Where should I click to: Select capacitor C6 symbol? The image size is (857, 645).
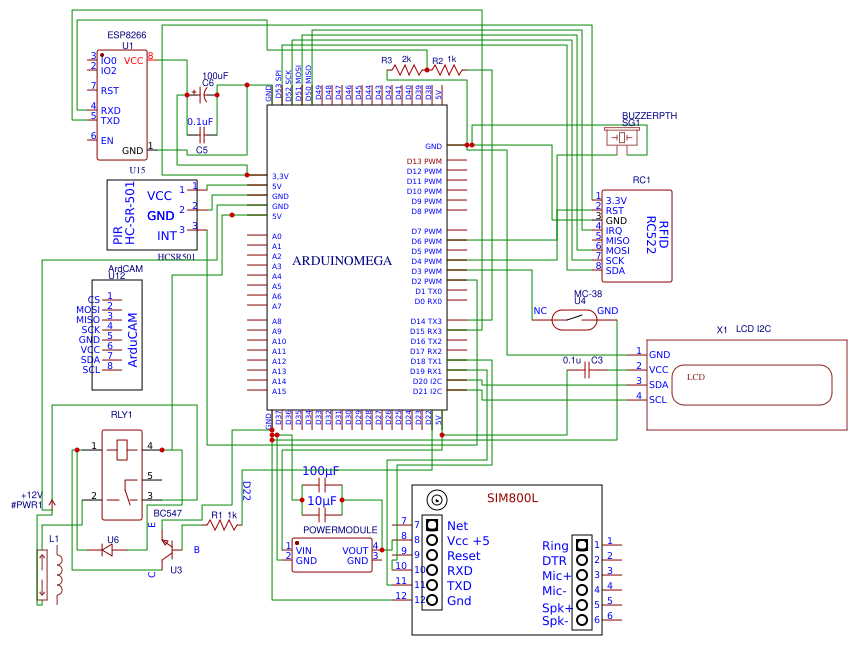pos(202,95)
